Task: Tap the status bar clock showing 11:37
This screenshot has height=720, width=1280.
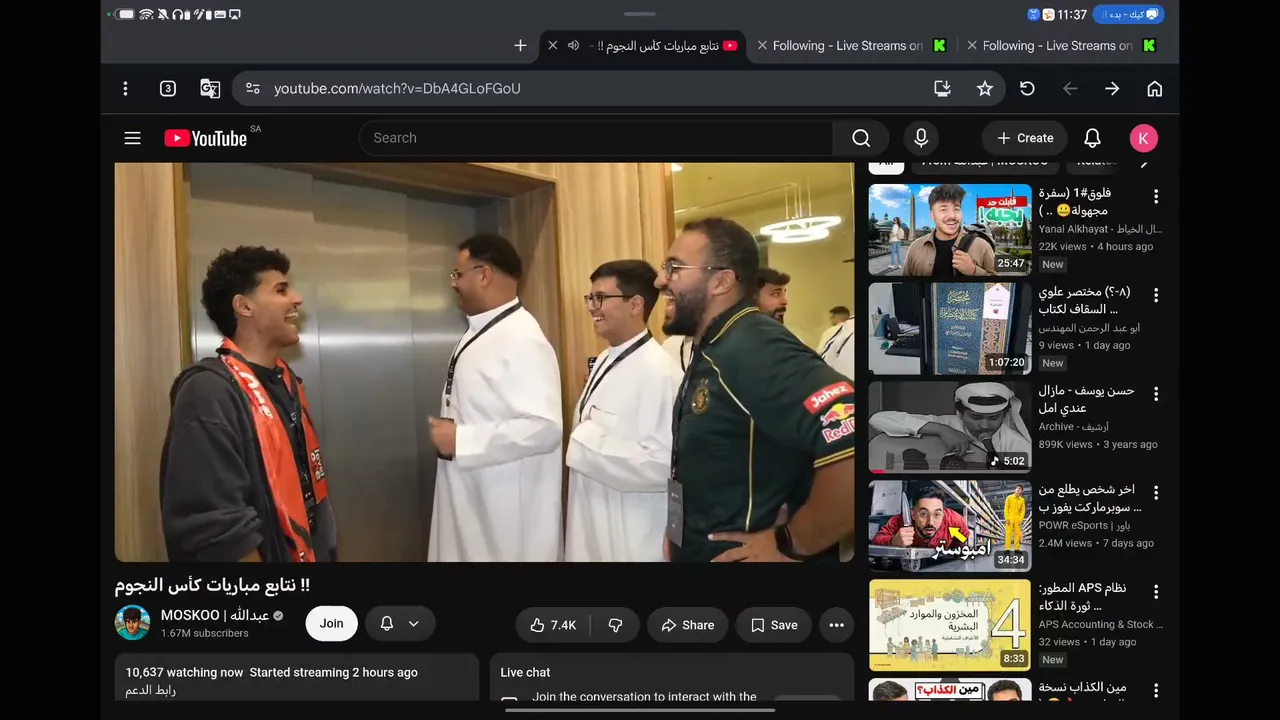Action: 1072,15
